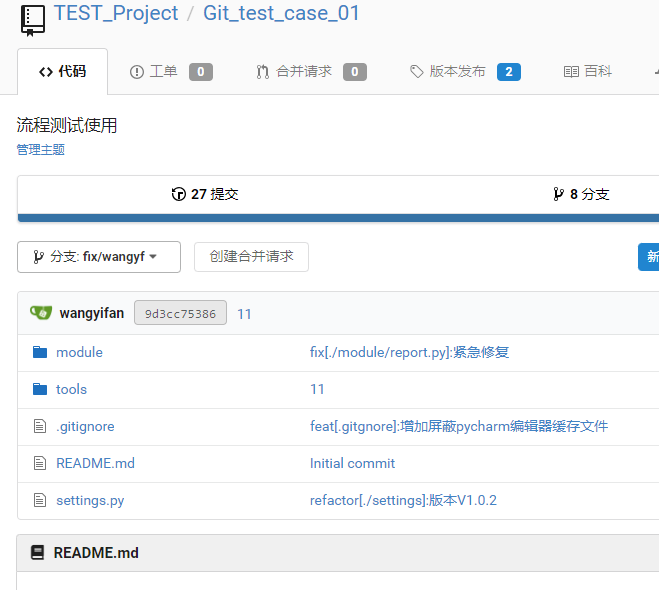Open the 版本发布 releases tab
Viewport: 659px width, 590px height.
coord(465,71)
